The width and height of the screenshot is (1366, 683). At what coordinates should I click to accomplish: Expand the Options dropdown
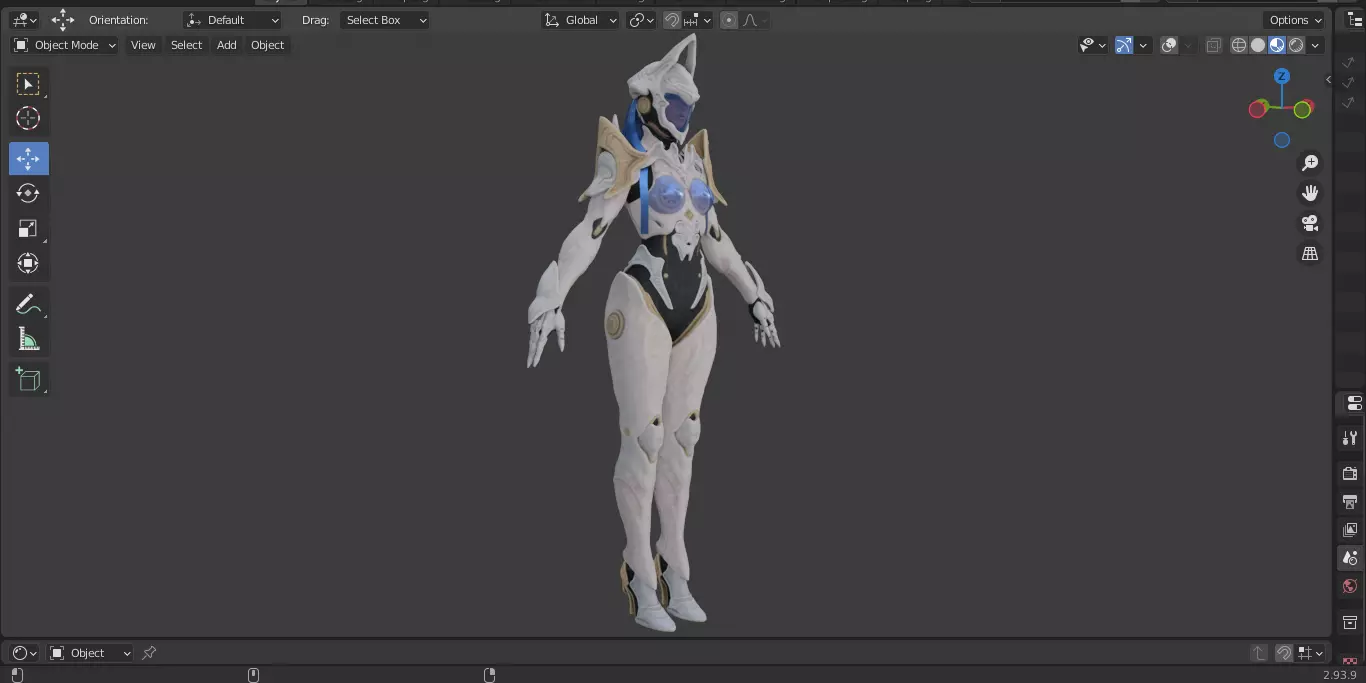coord(1295,20)
